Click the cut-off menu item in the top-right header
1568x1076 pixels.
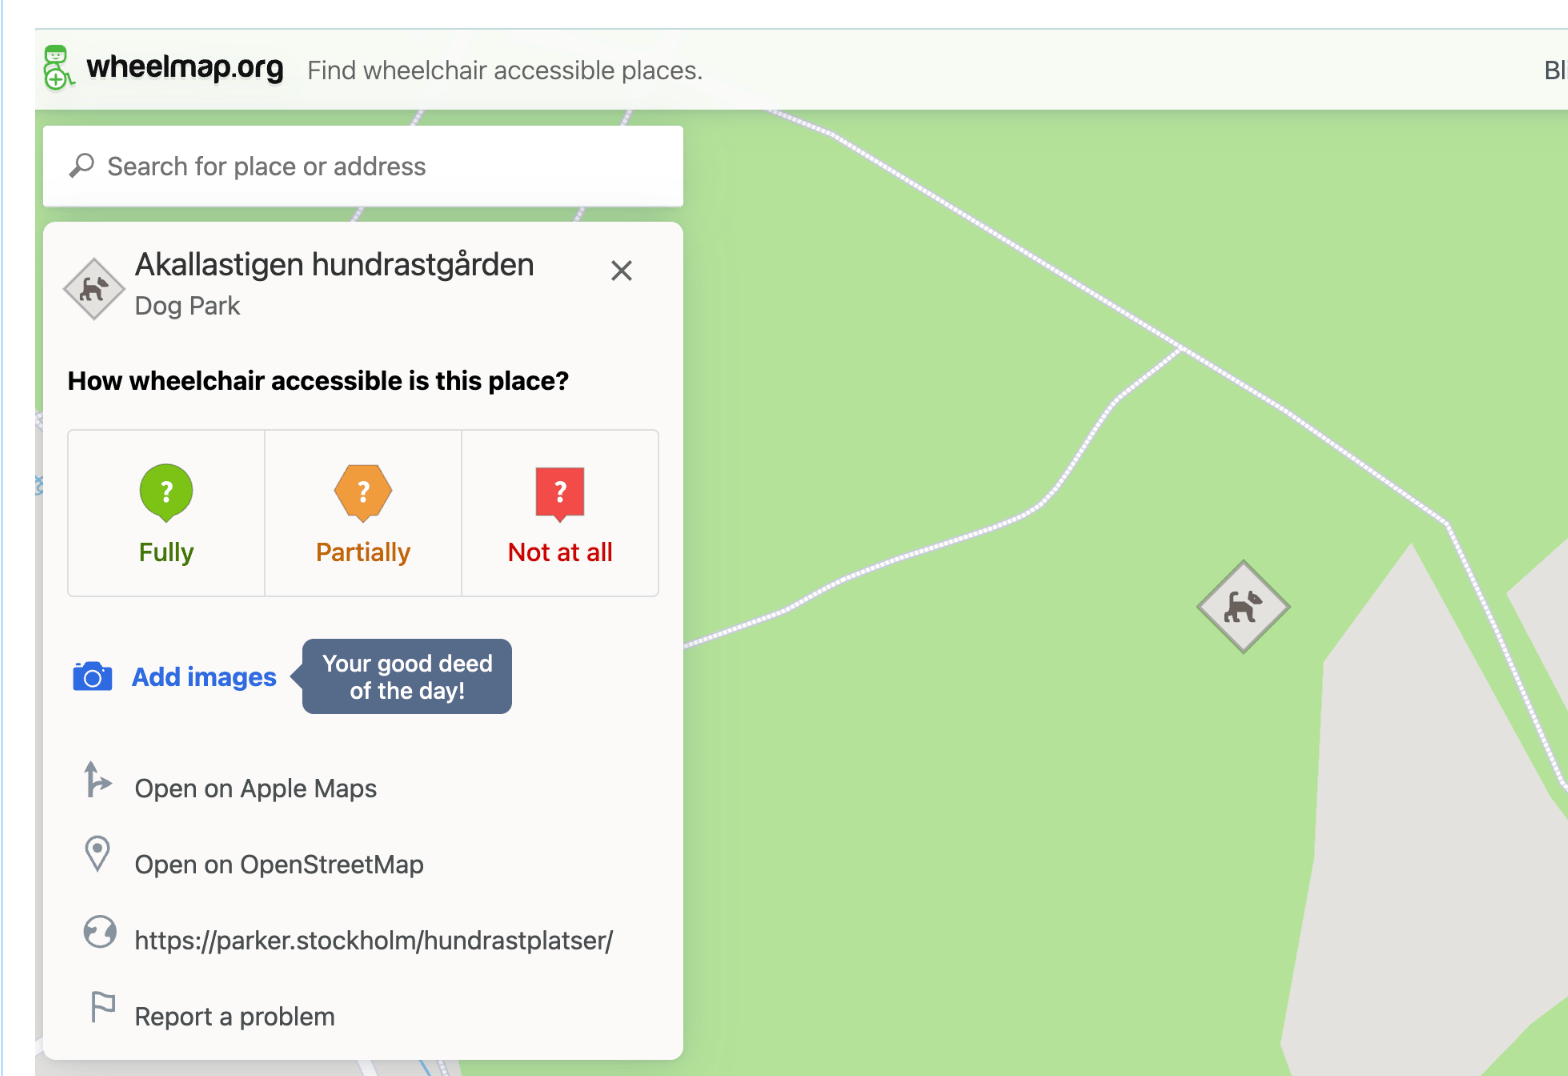coord(1555,70)
